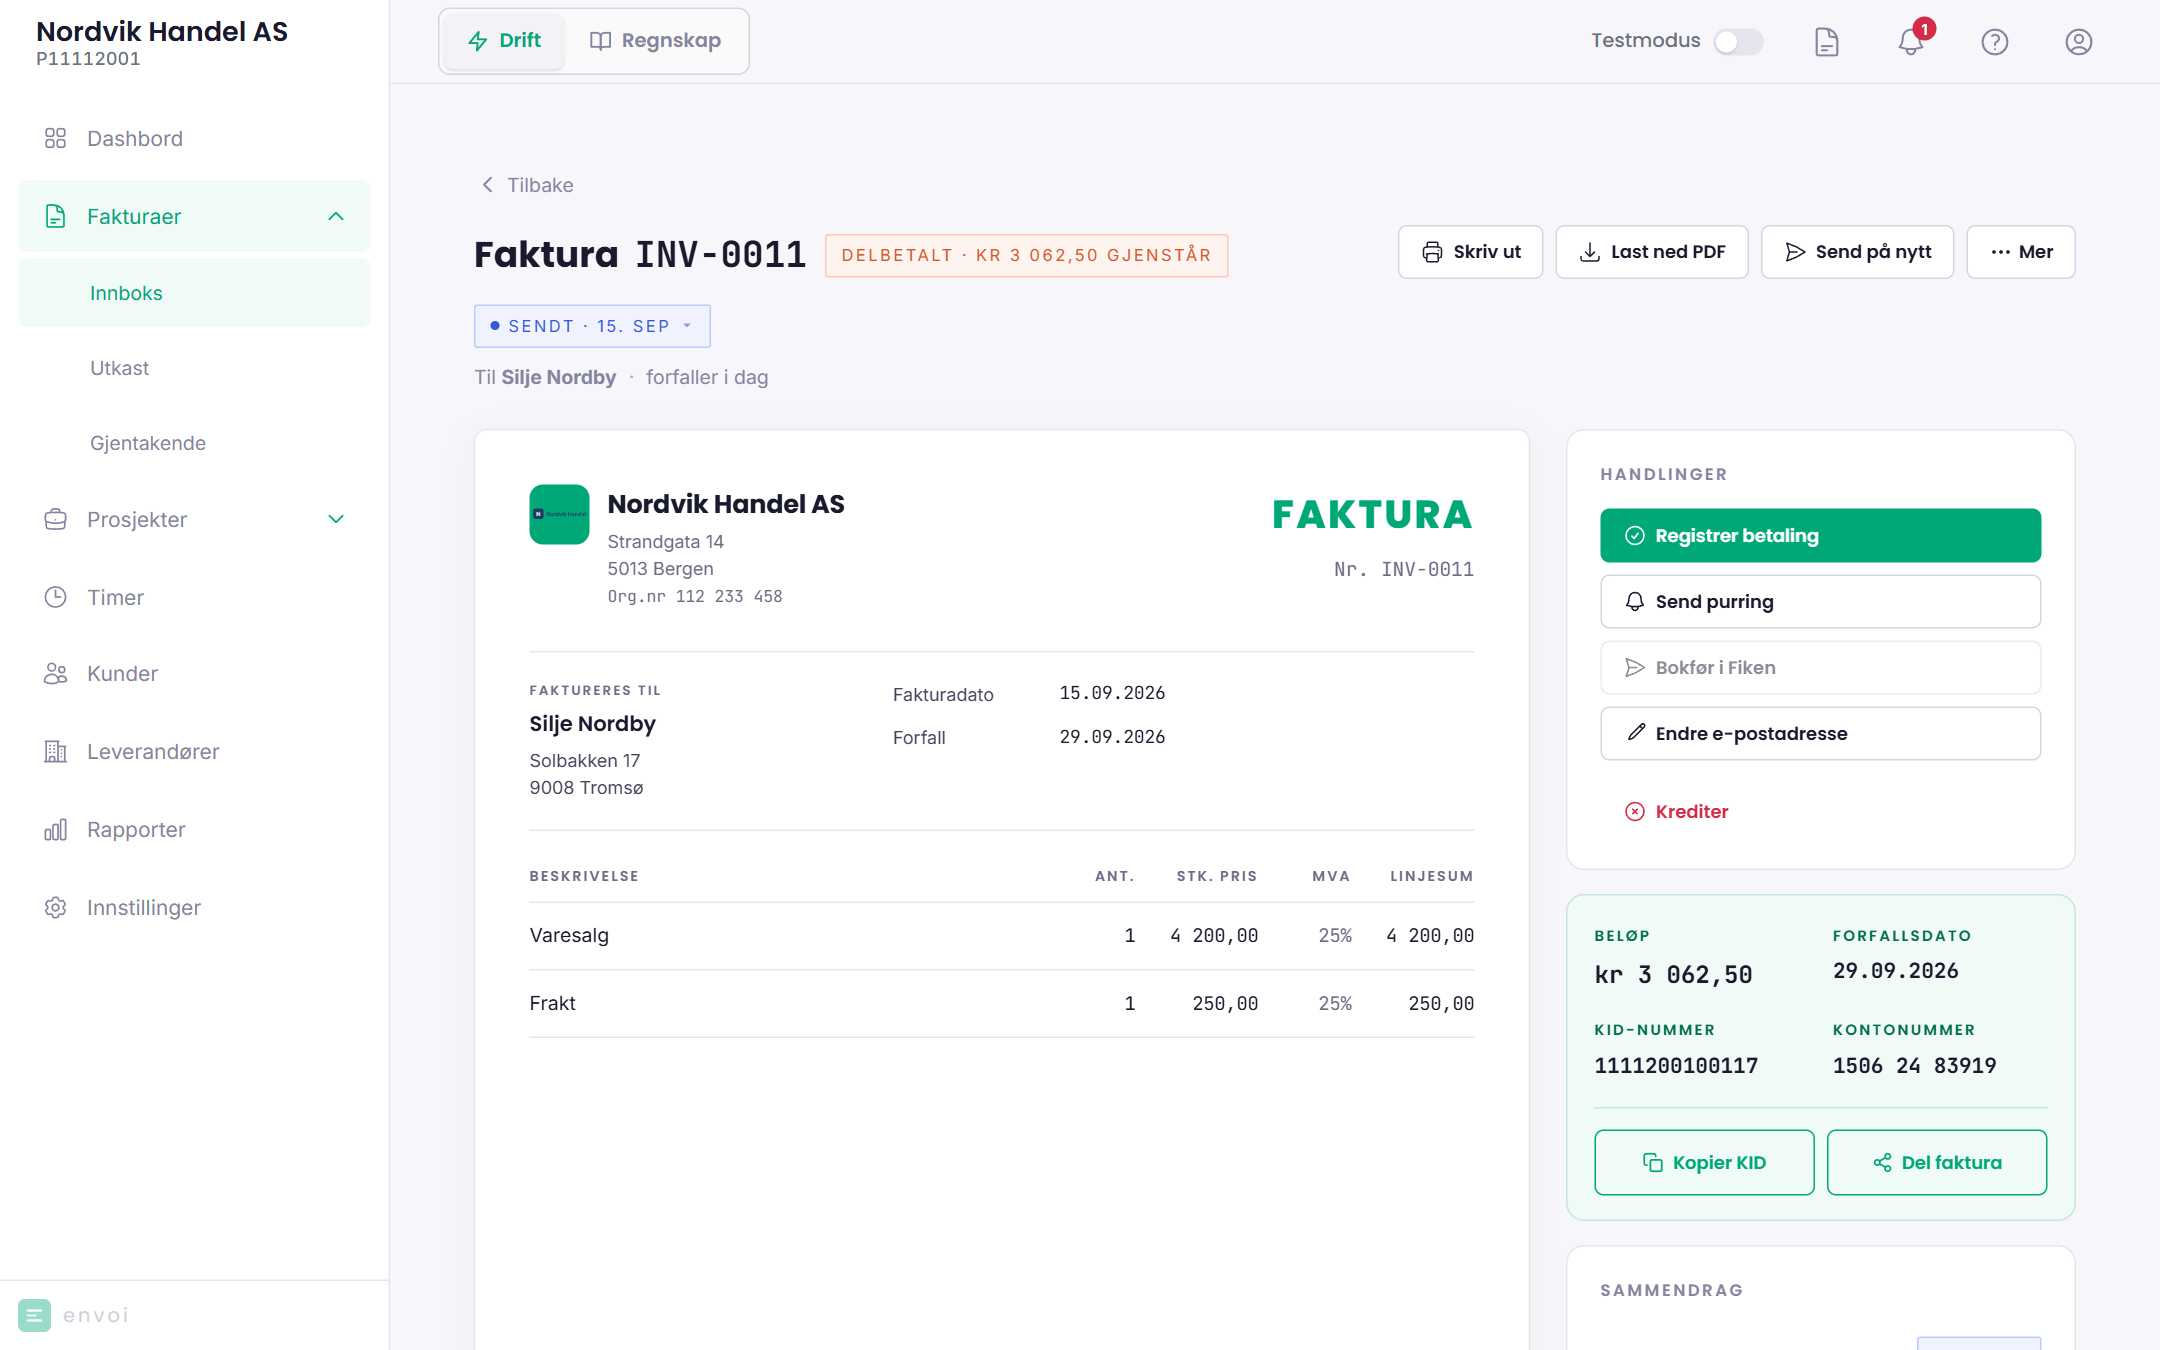Click the Delbetalt status badge

tap(1026, 255)
